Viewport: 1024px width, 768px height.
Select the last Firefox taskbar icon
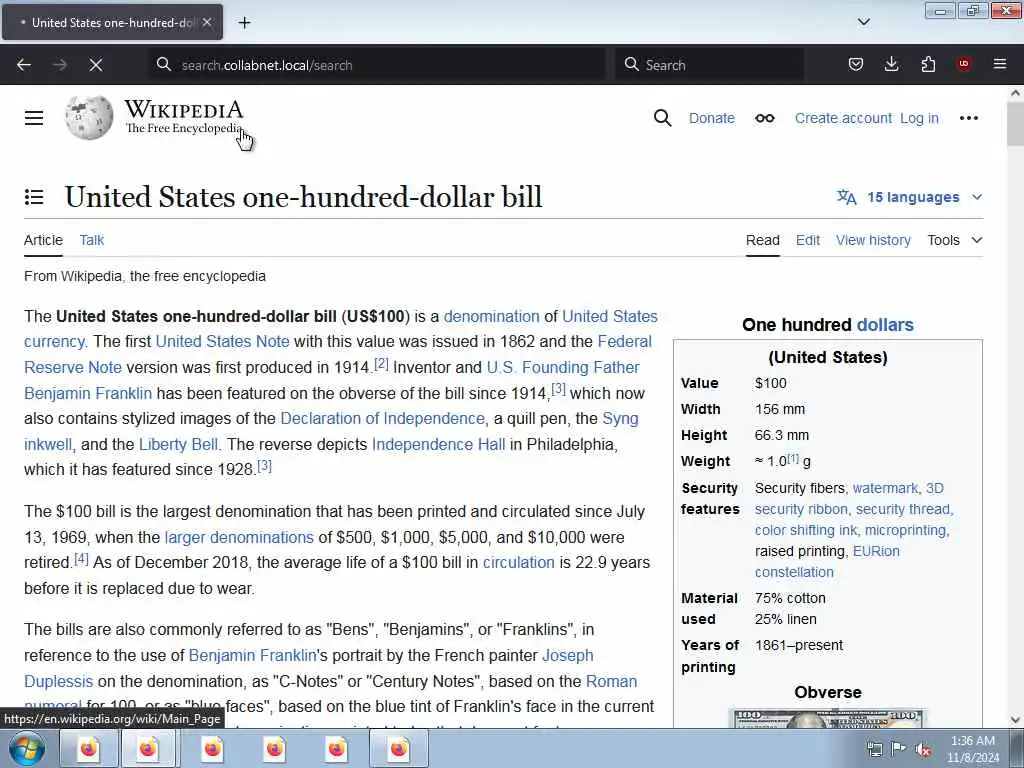[398, 748]
